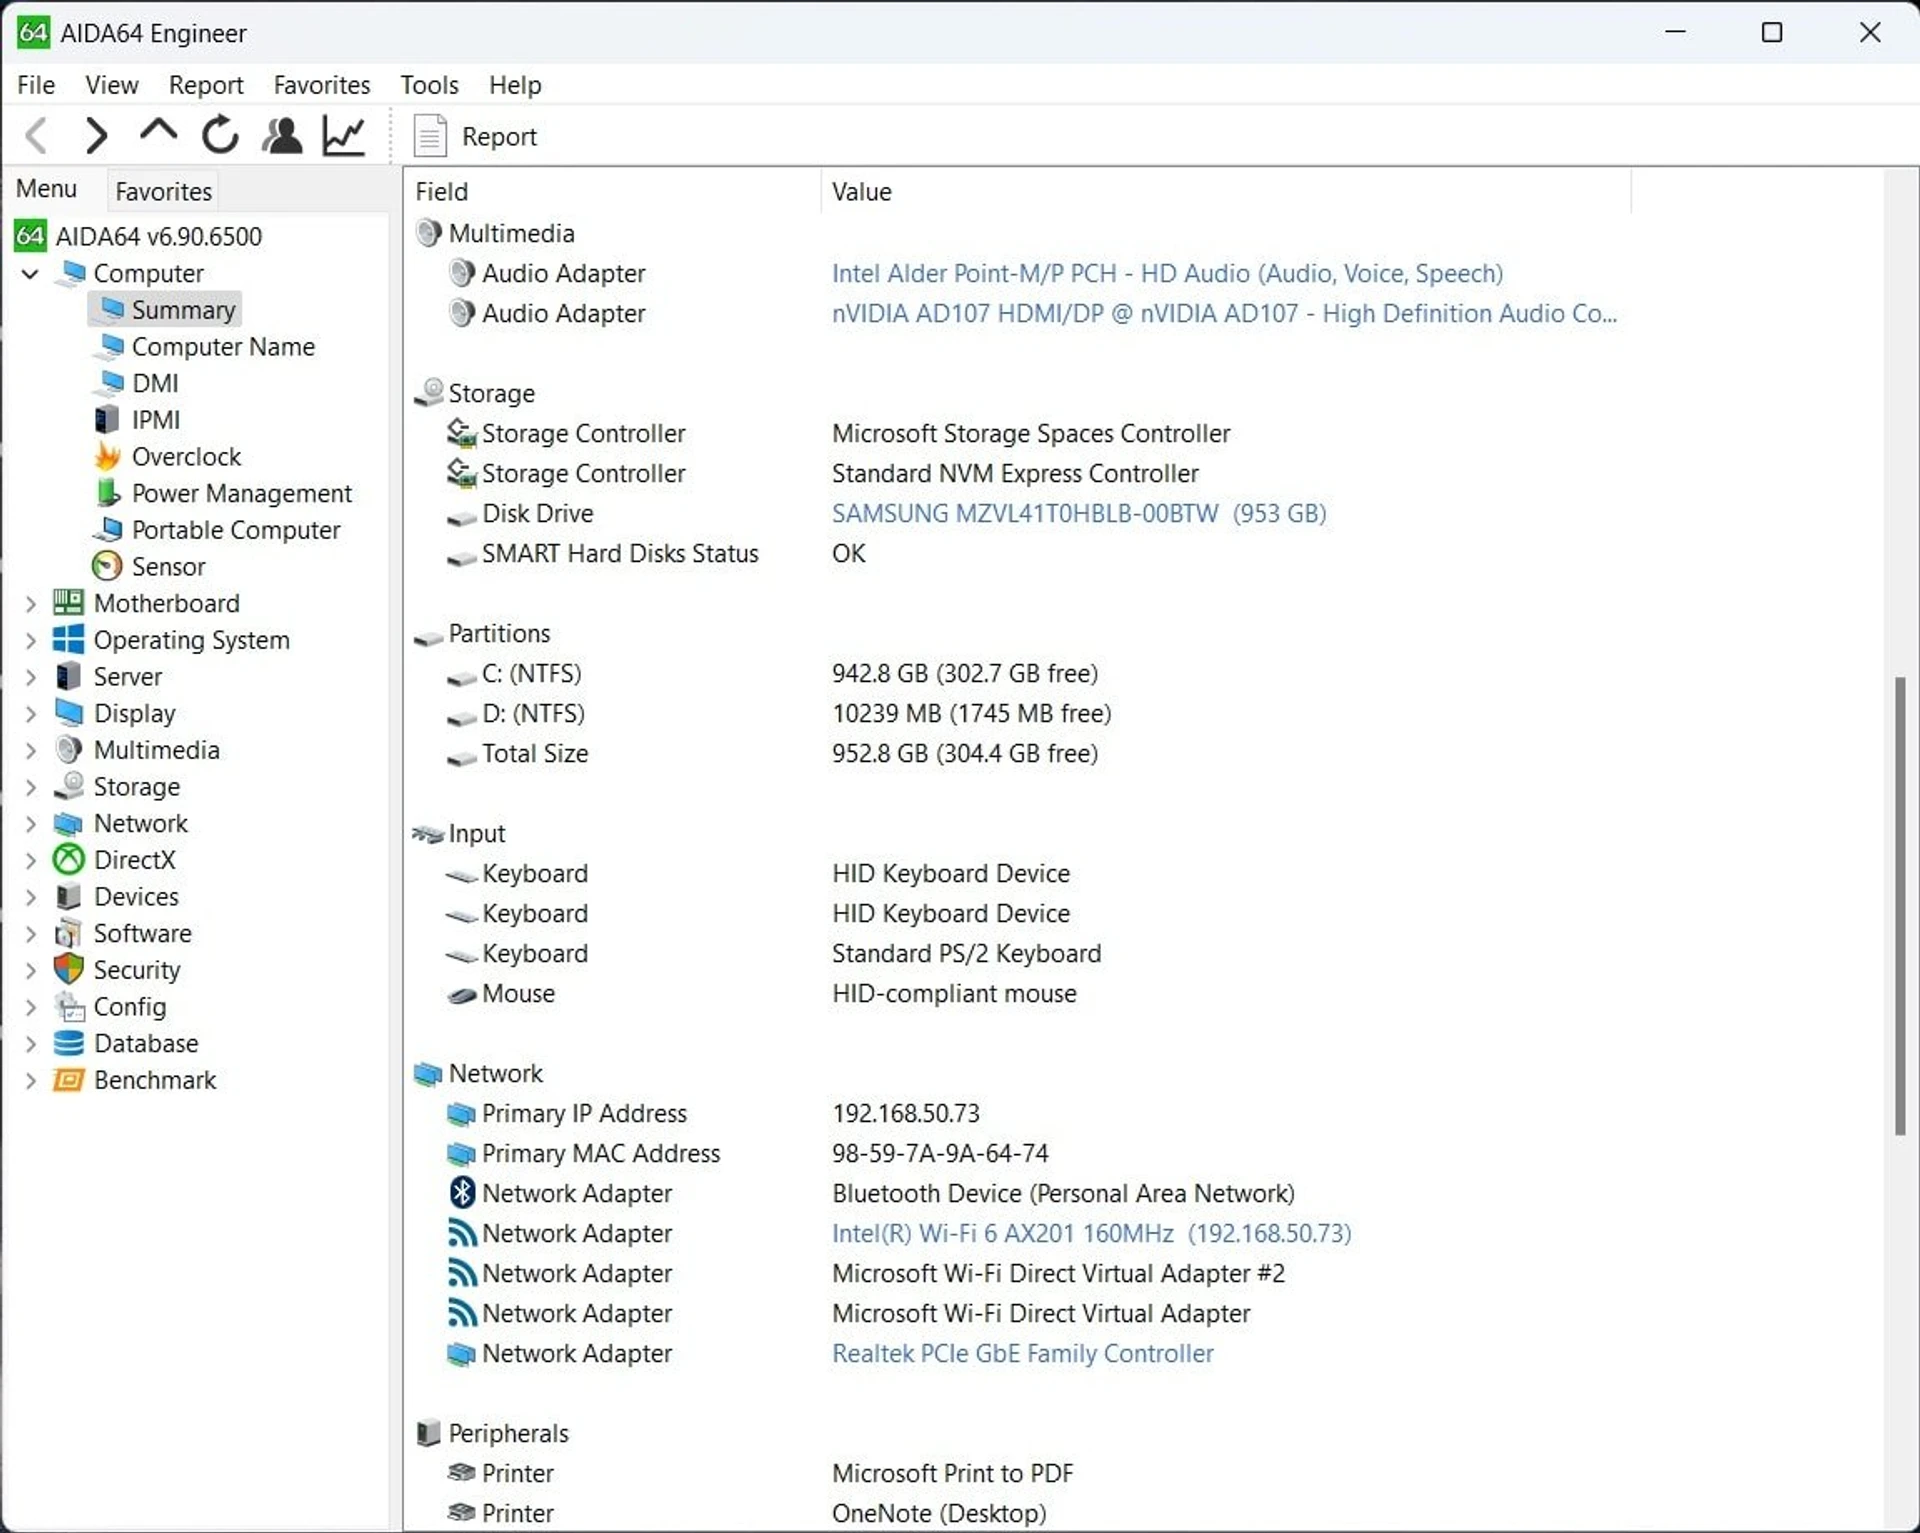Click the Motherboard icon in sidebar
This screenshot has width=1920, height=1533.
click(68, 603)
